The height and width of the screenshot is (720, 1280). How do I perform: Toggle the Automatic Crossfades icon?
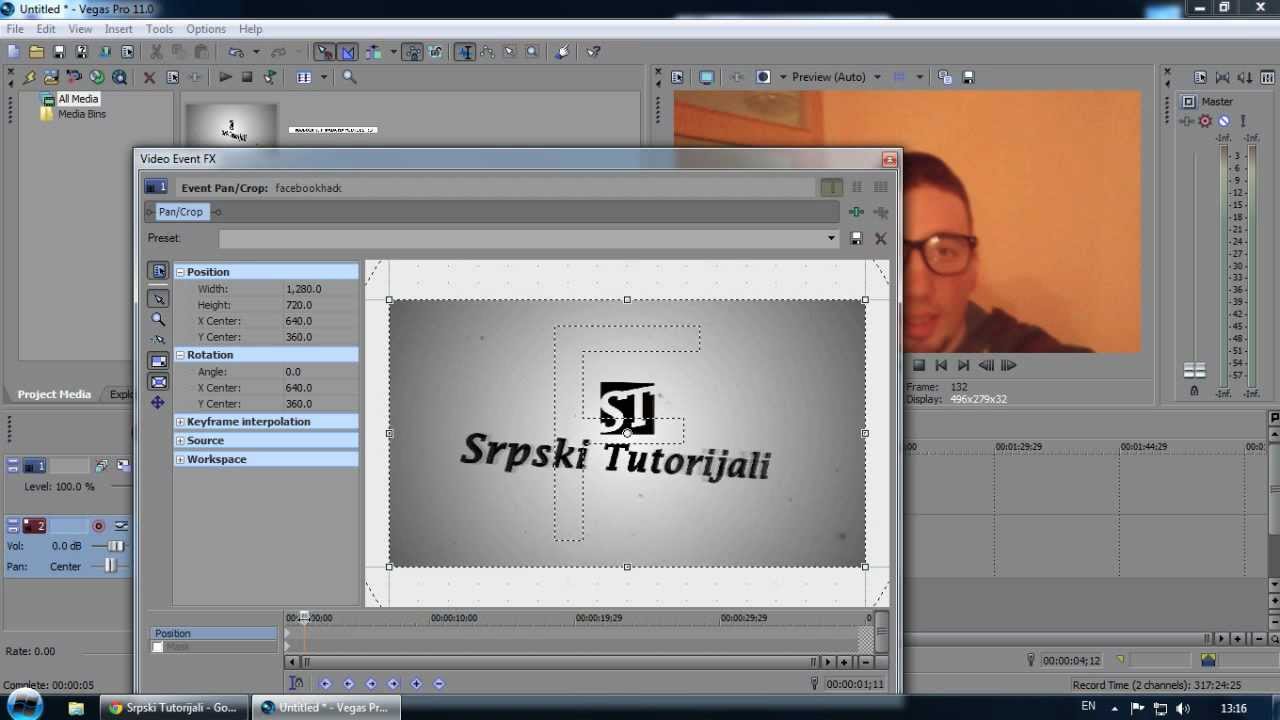pos(347,52)
